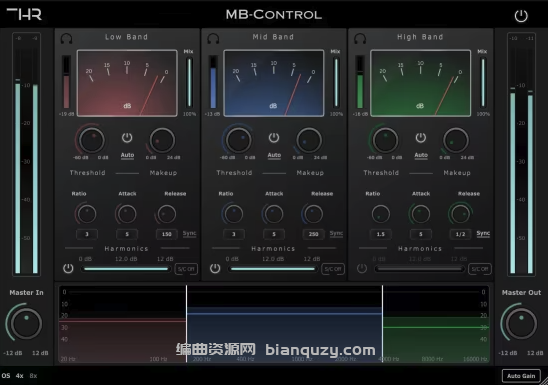Toggle Low Band S/C Off button
The image size is (548, 385).
[186, 269]
